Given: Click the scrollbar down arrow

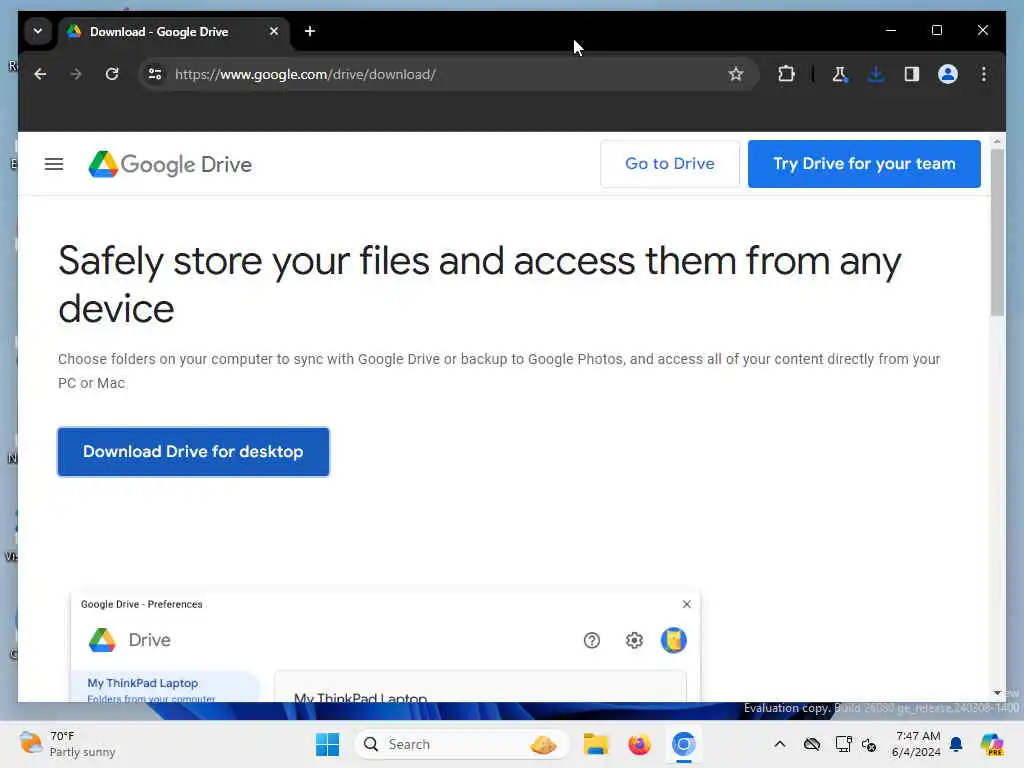Looking at the screenshot, I should (x=997, y=692).
